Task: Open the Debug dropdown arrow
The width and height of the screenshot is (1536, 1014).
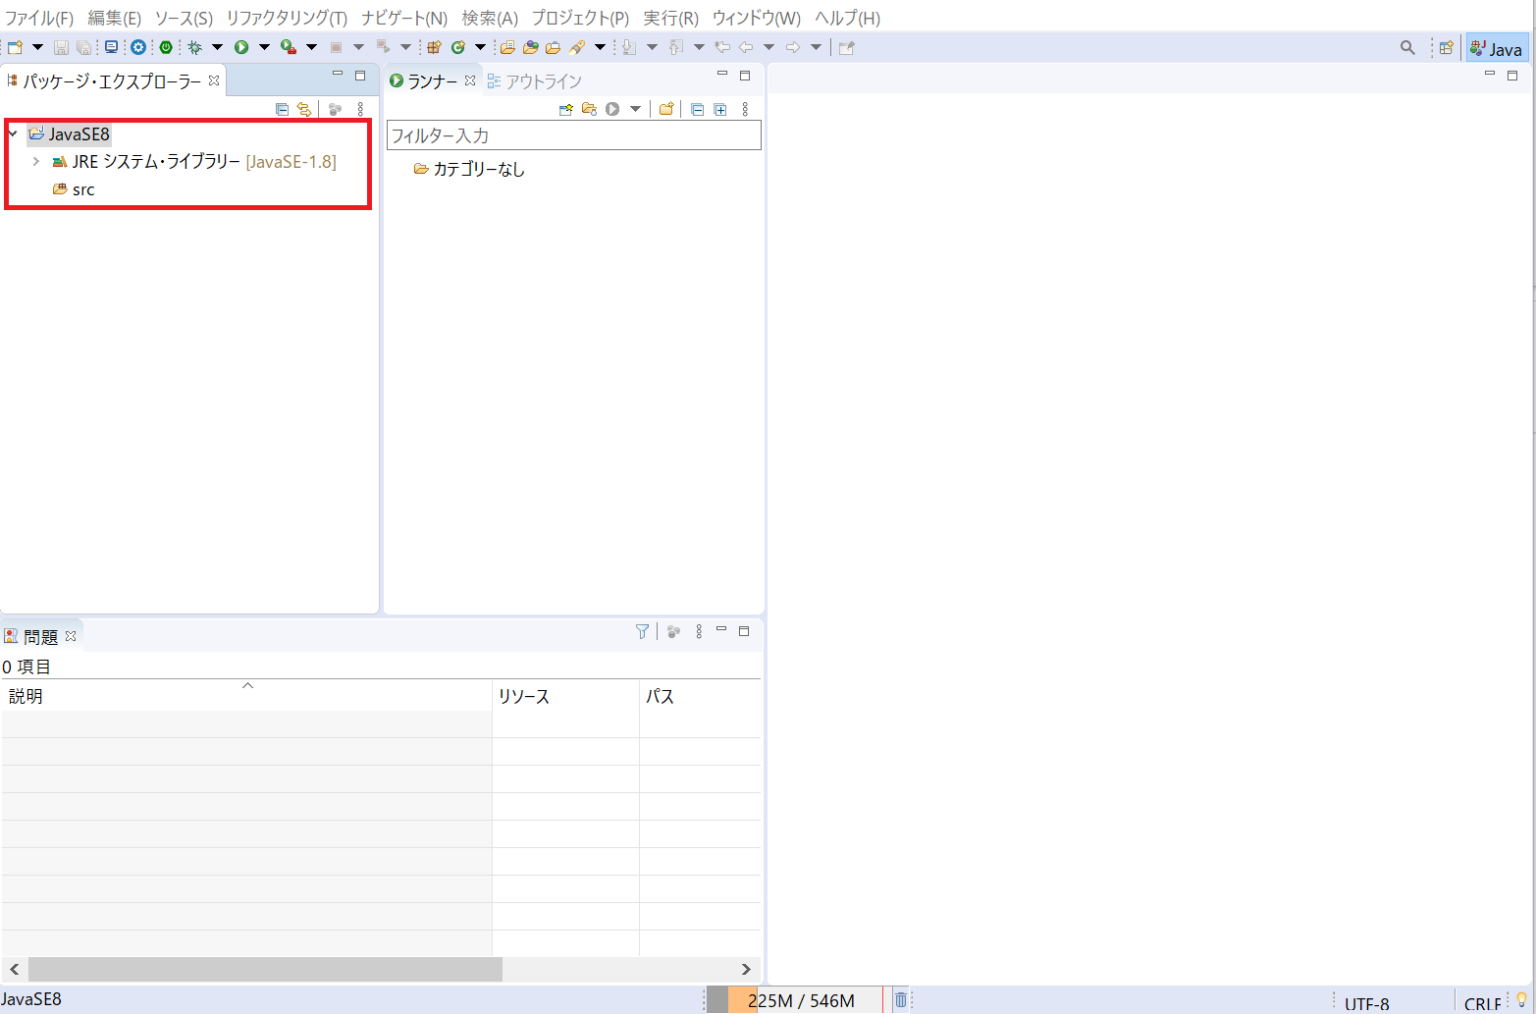Action: click(217, 47)
